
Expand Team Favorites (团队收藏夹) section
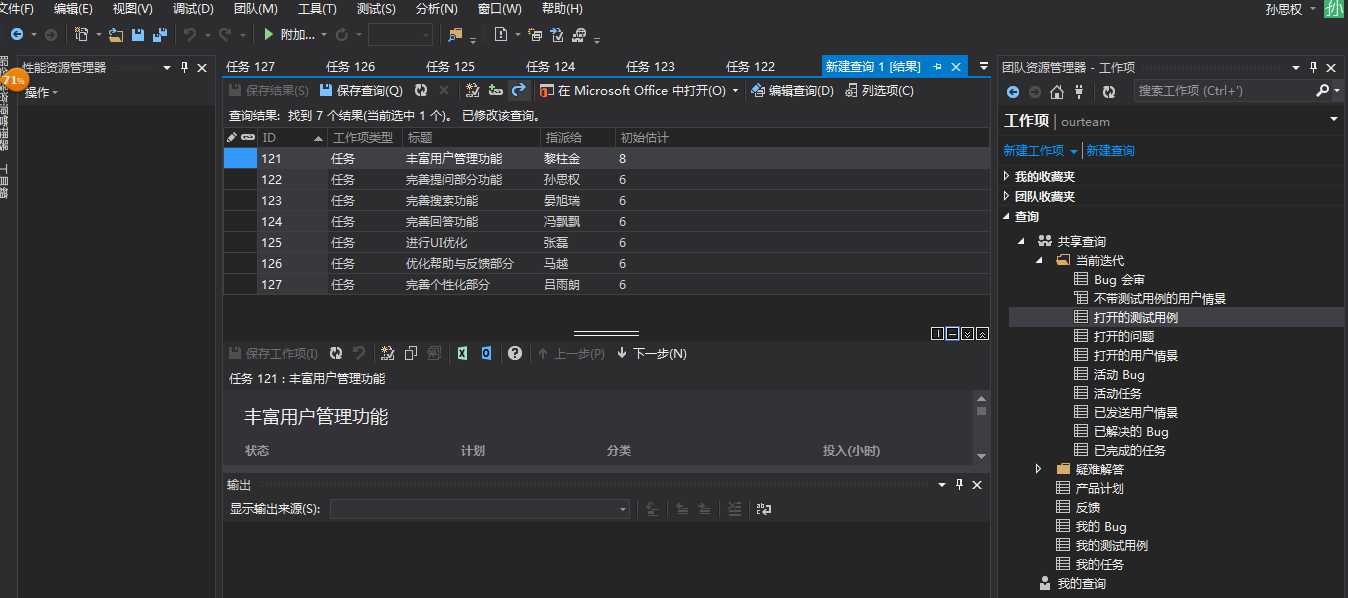point(1007,197)
